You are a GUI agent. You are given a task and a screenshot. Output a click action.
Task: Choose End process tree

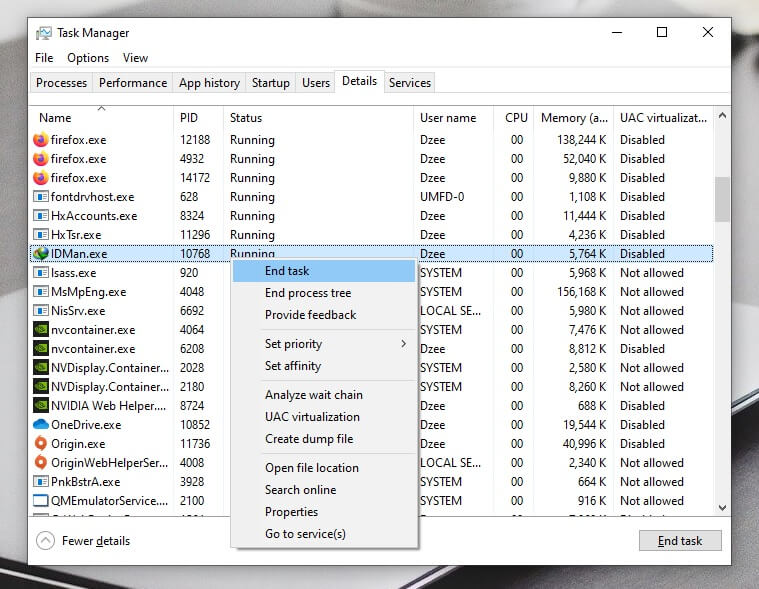point(324,293)
